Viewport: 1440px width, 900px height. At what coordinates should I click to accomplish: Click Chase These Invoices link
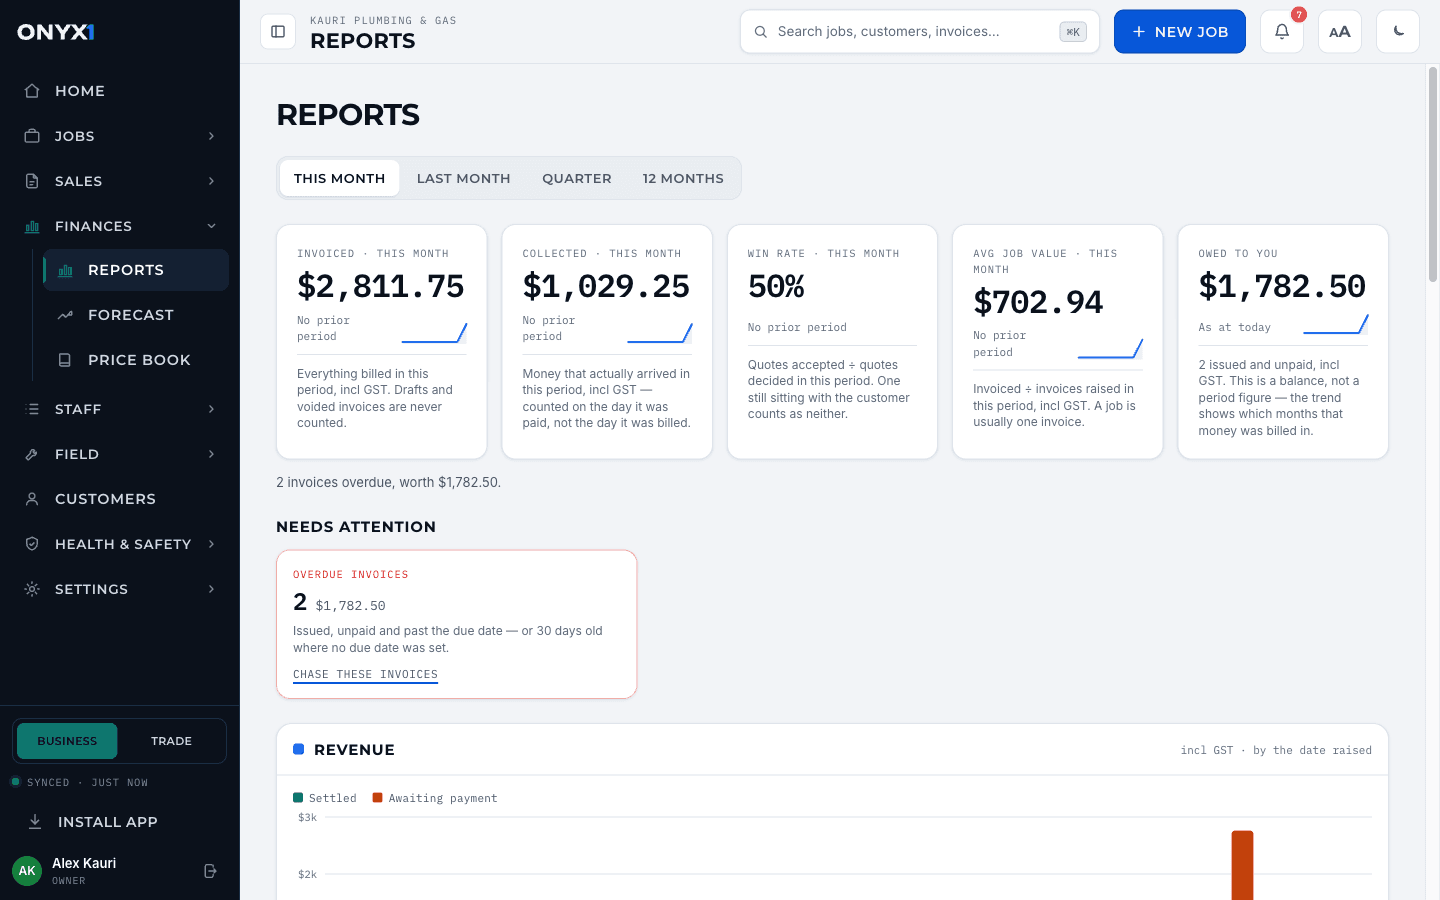[365, 675]
